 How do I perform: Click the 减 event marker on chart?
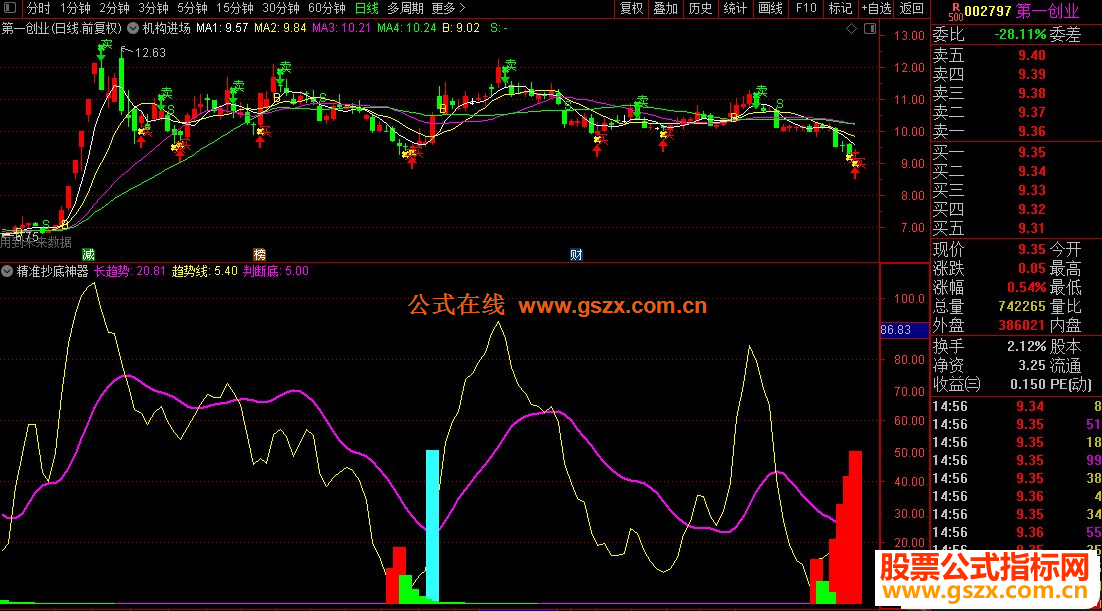tap(88, 255)
